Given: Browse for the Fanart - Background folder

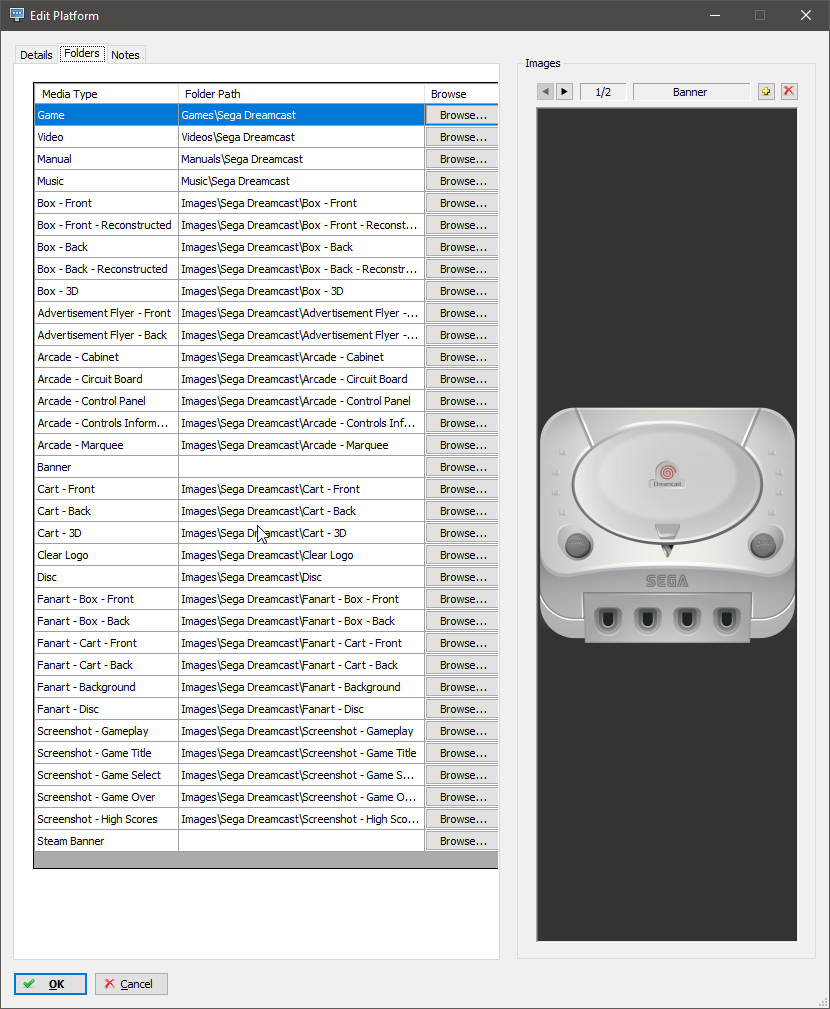Looking at the screenshot, I should (461, 687).
